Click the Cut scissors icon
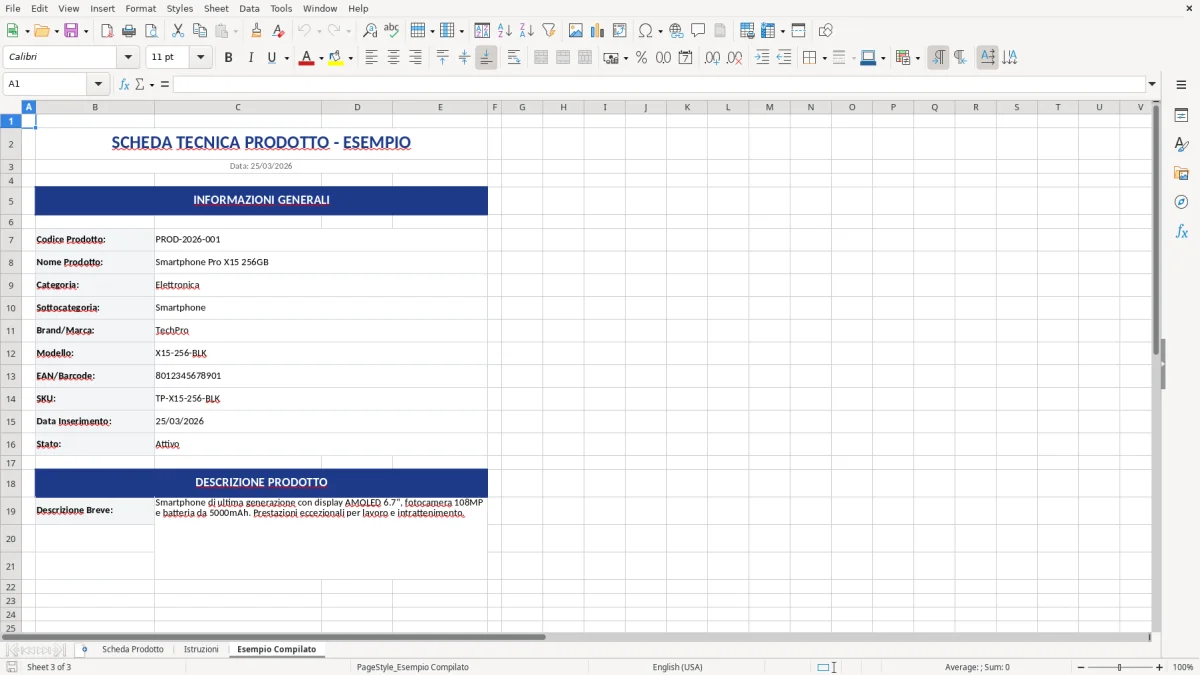Screen dimensions: 1200x675 tap(178, 31)
